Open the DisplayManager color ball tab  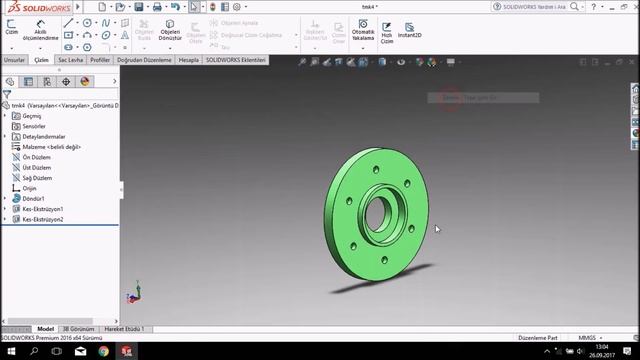click(84, 82)
